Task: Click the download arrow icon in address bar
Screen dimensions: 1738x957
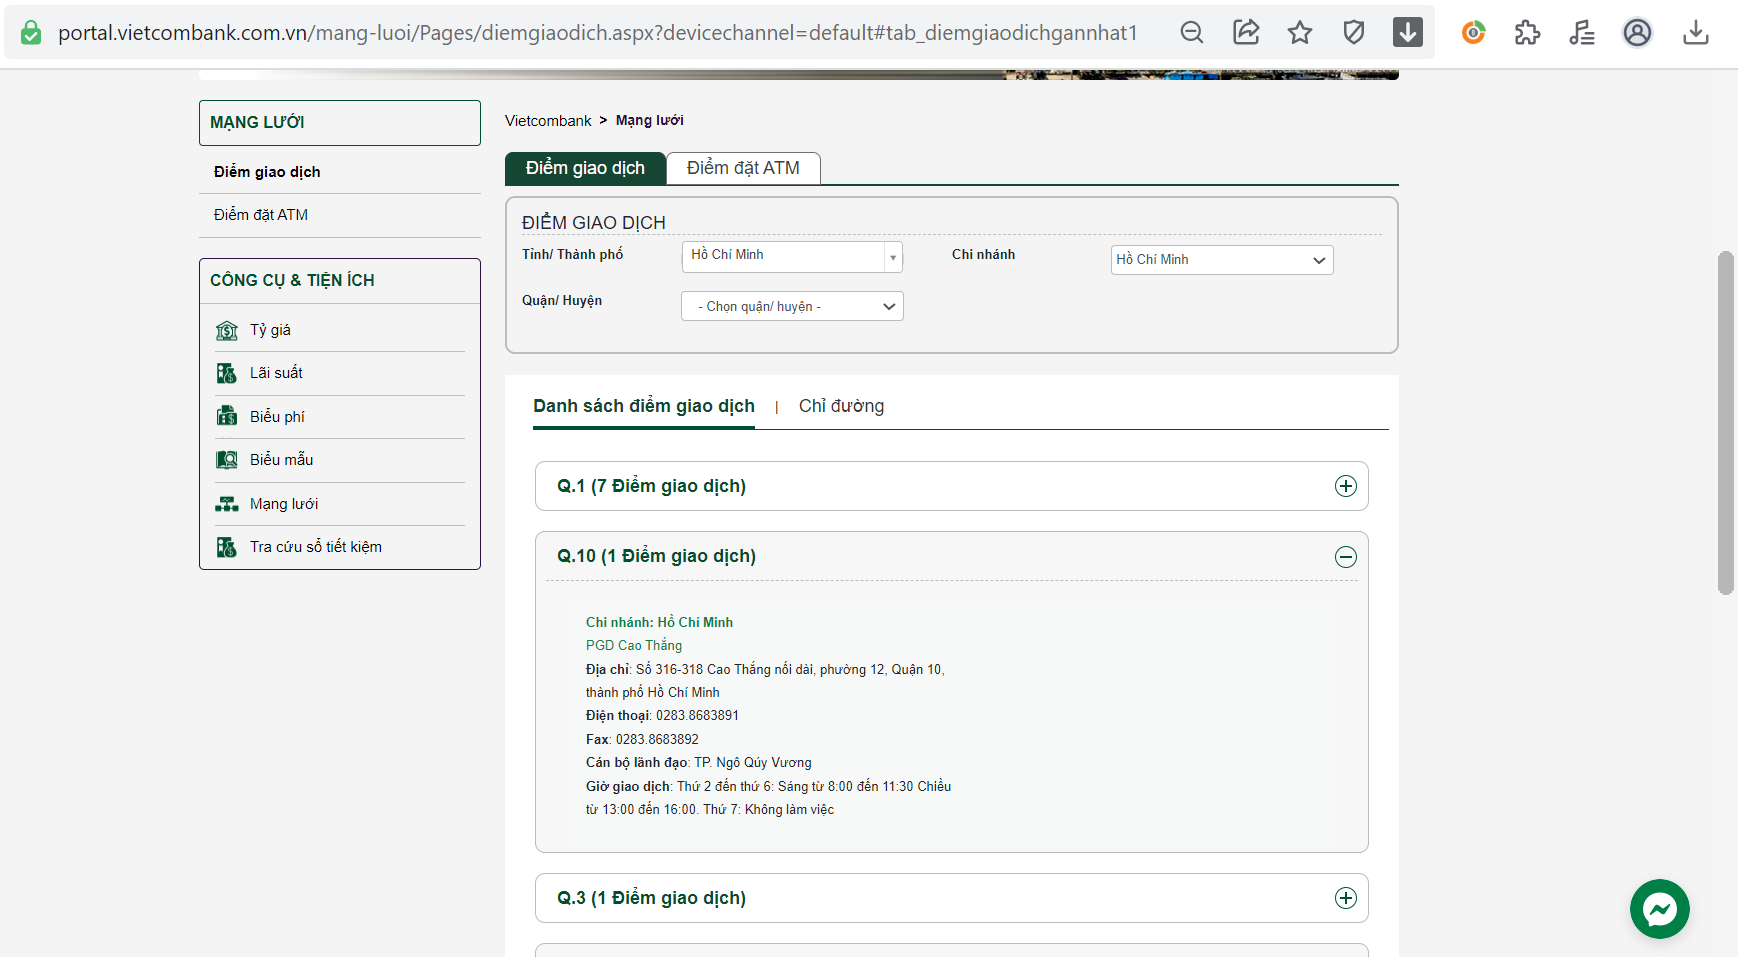Action: 1408,33
